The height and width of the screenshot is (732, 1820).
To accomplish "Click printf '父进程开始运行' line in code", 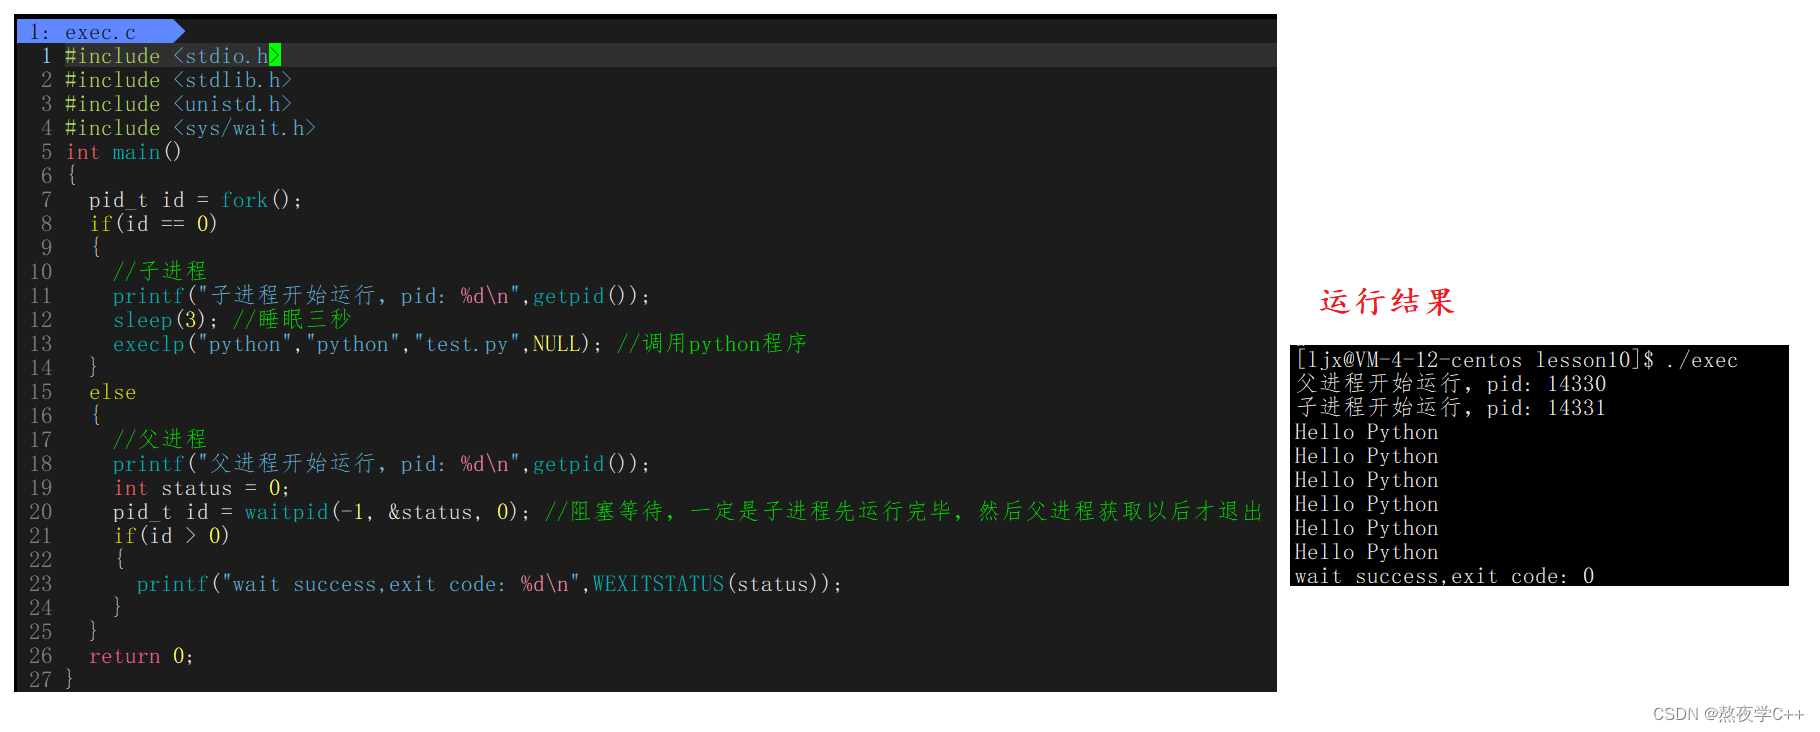I will point(382,464).
